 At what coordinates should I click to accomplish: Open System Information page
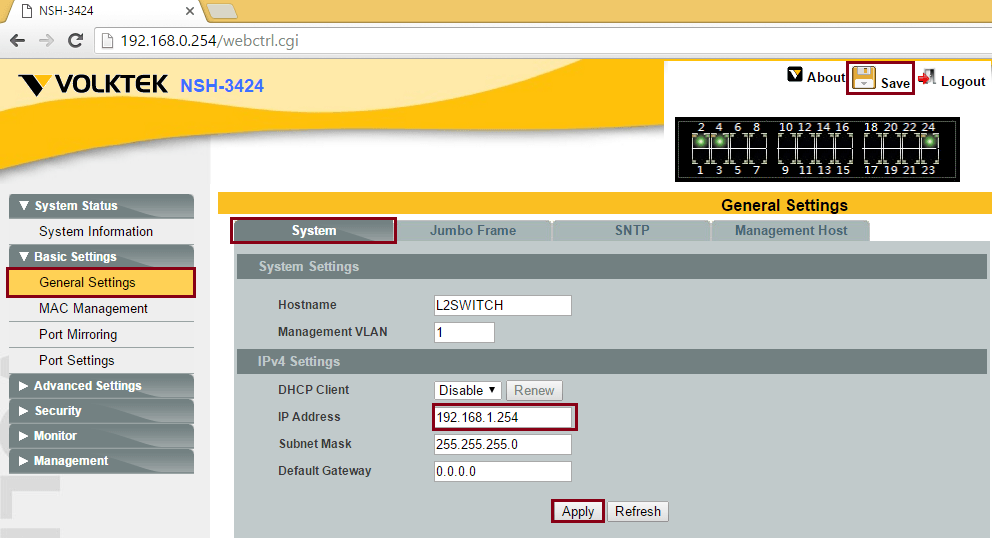point(96,232)
